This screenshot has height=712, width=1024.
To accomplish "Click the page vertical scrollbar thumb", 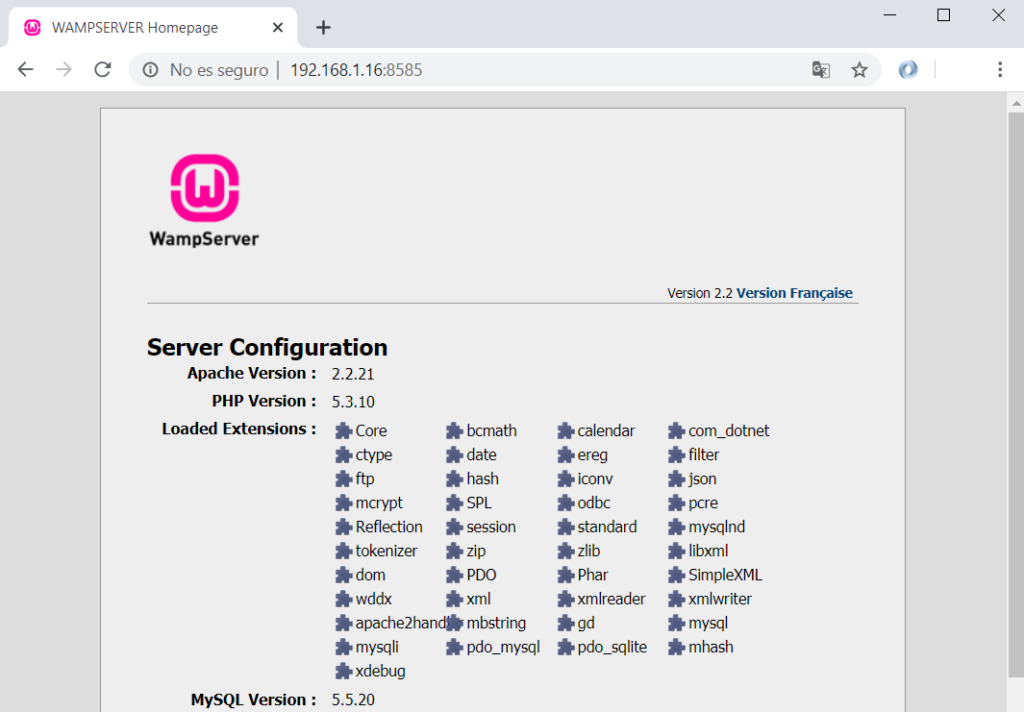I will pyautogui.click(x=1016, y=395).
